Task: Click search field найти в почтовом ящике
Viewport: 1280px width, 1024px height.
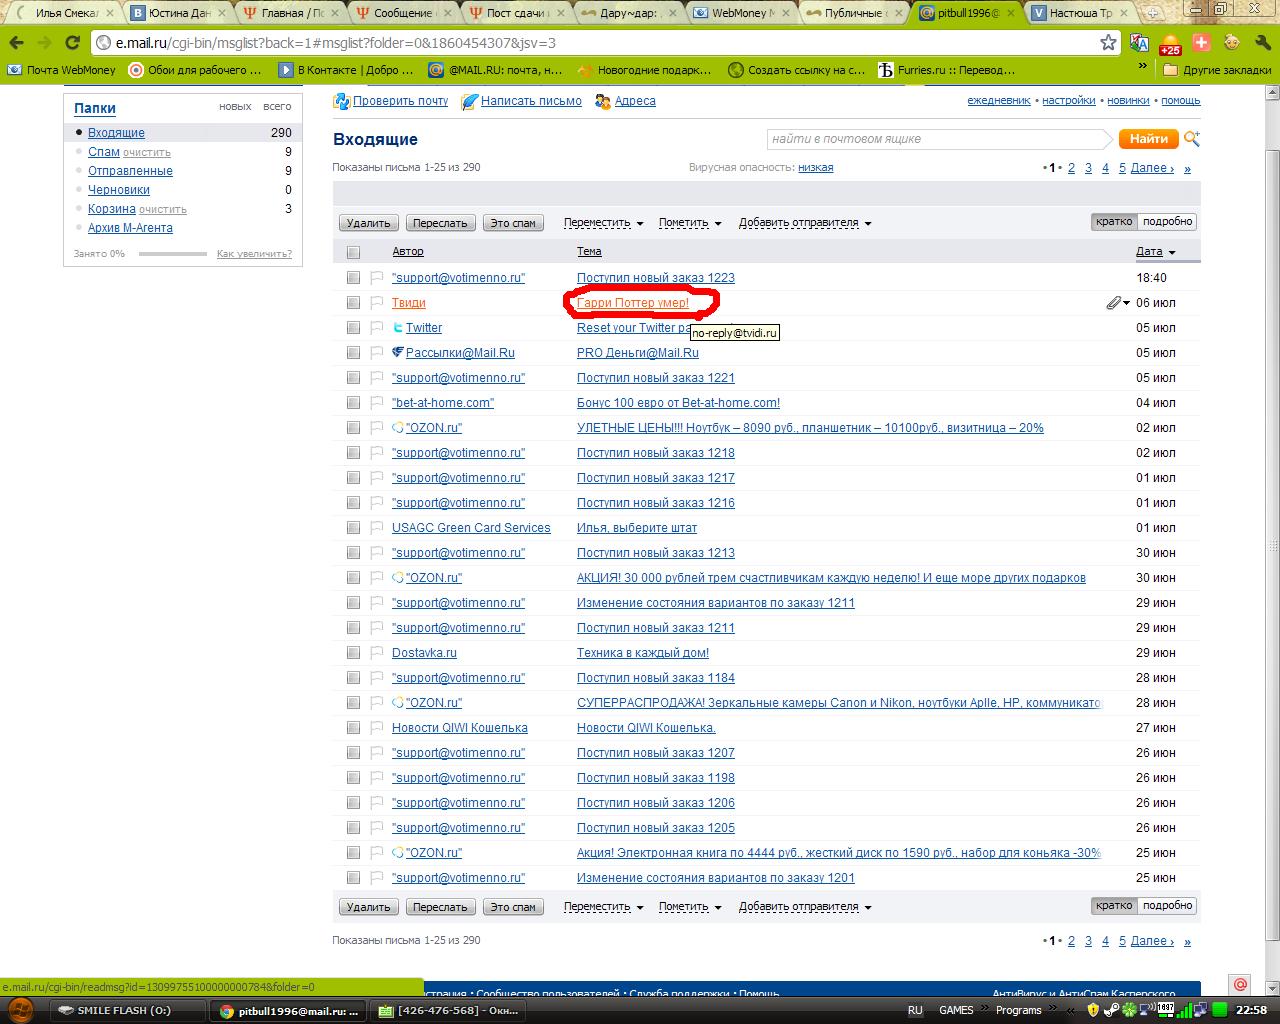Action: [x=939, y=139]
